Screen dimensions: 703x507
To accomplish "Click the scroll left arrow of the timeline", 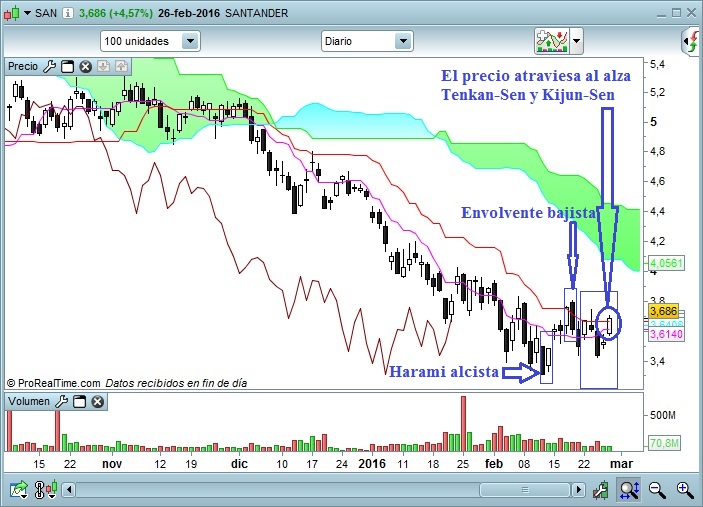I will click(x=69, y=490).
